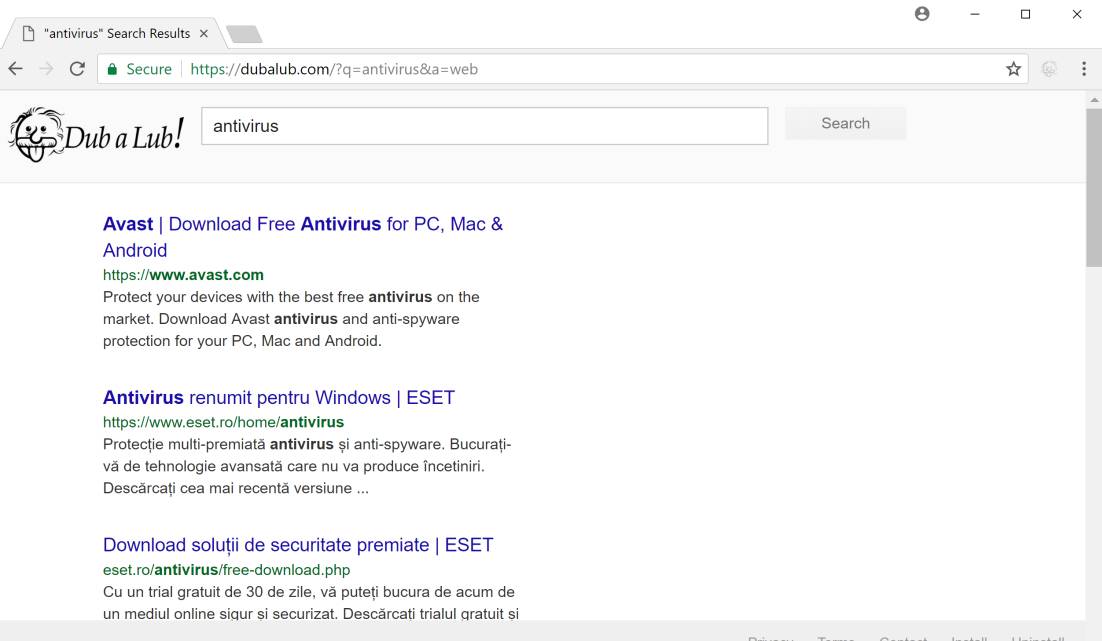
Task: Open Download soluții de securitate premiate link
Action: pyautogui.click(x=298, y=545)
